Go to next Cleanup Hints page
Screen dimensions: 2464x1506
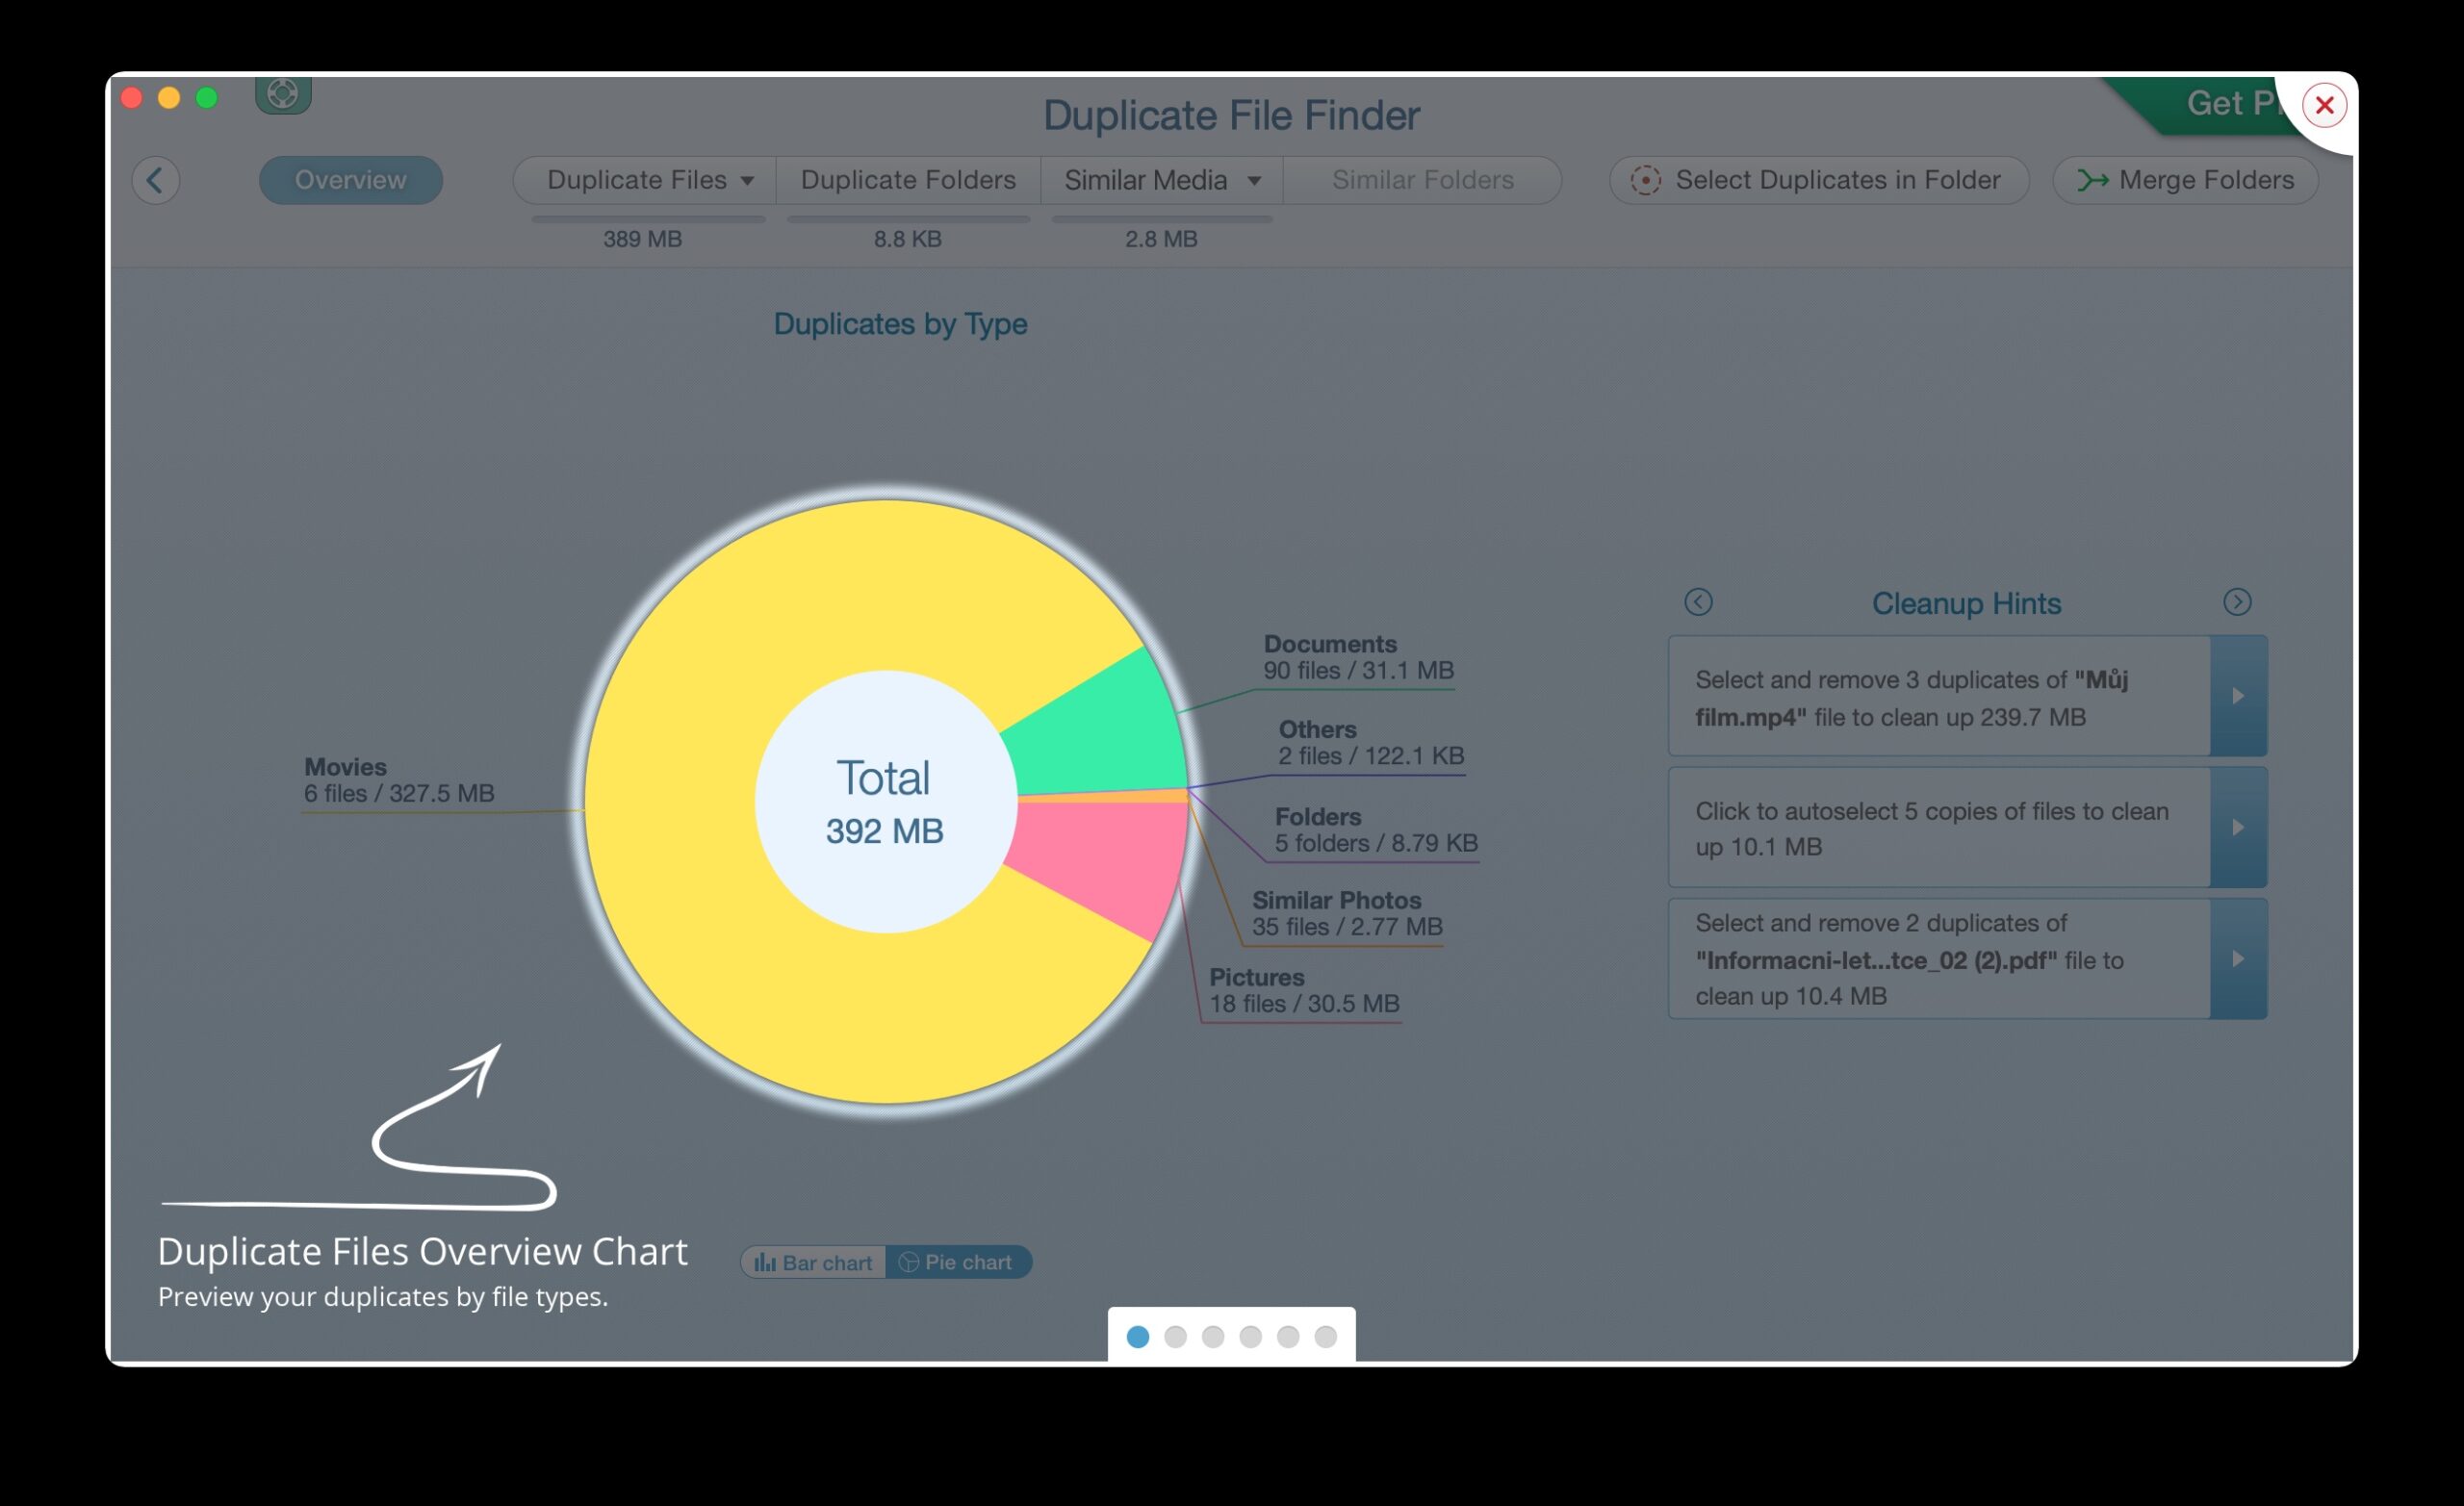(x=2237, y=602)
